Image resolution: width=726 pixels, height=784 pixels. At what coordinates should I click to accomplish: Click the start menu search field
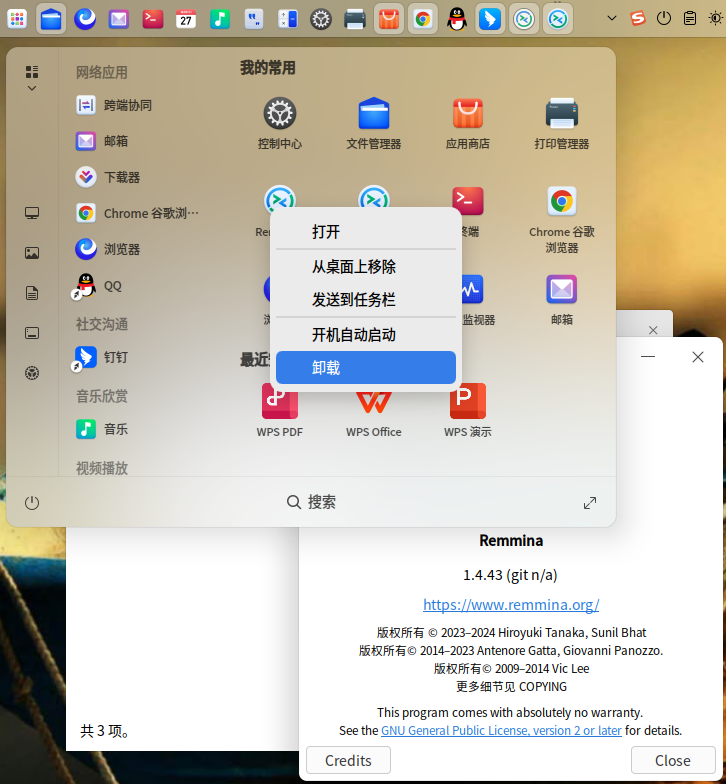pyautogui.click(x=311, y=502)
